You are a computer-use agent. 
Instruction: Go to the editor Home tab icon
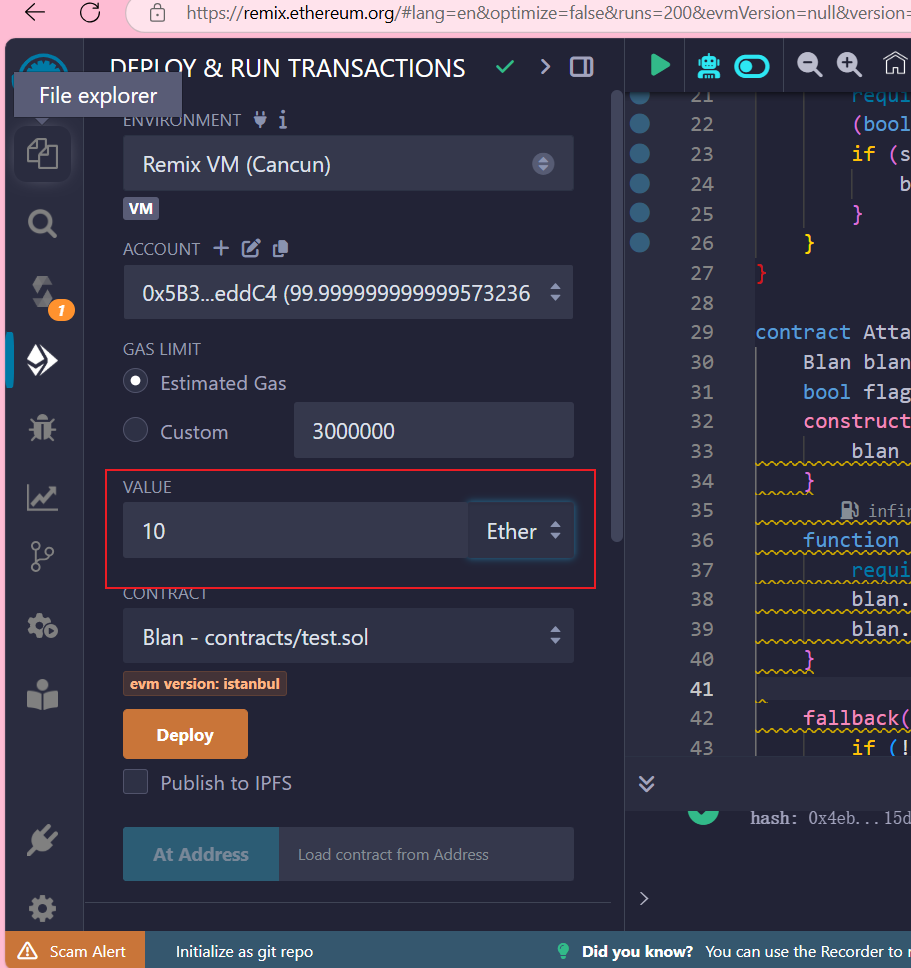tap(894, 64)
